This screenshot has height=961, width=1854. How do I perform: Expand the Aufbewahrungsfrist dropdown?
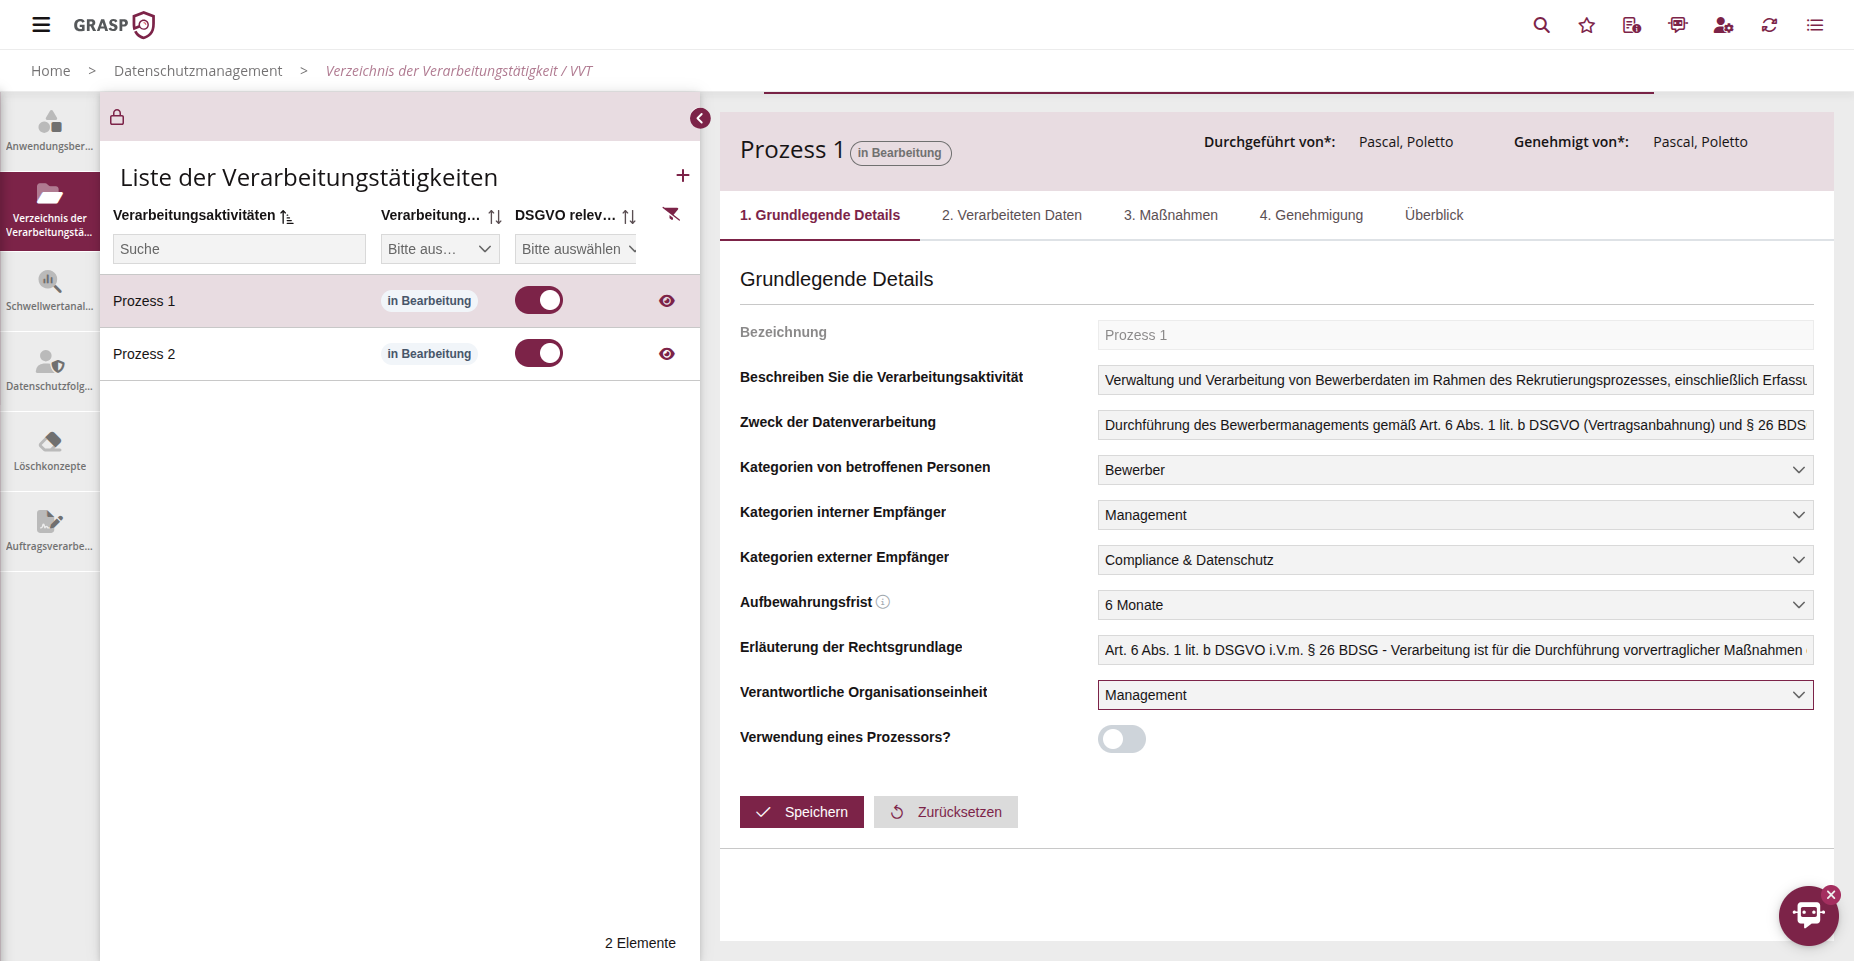1454,605
